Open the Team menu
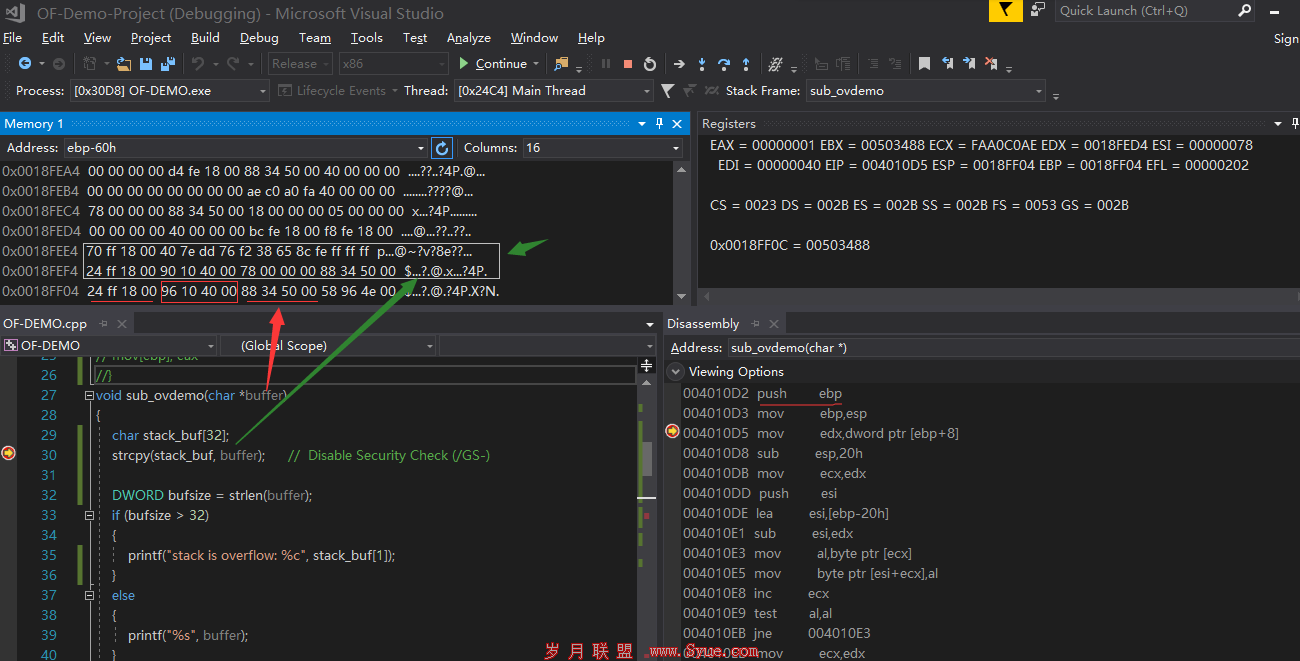The height and width of the screenshot is (661, 1300). 315,38
